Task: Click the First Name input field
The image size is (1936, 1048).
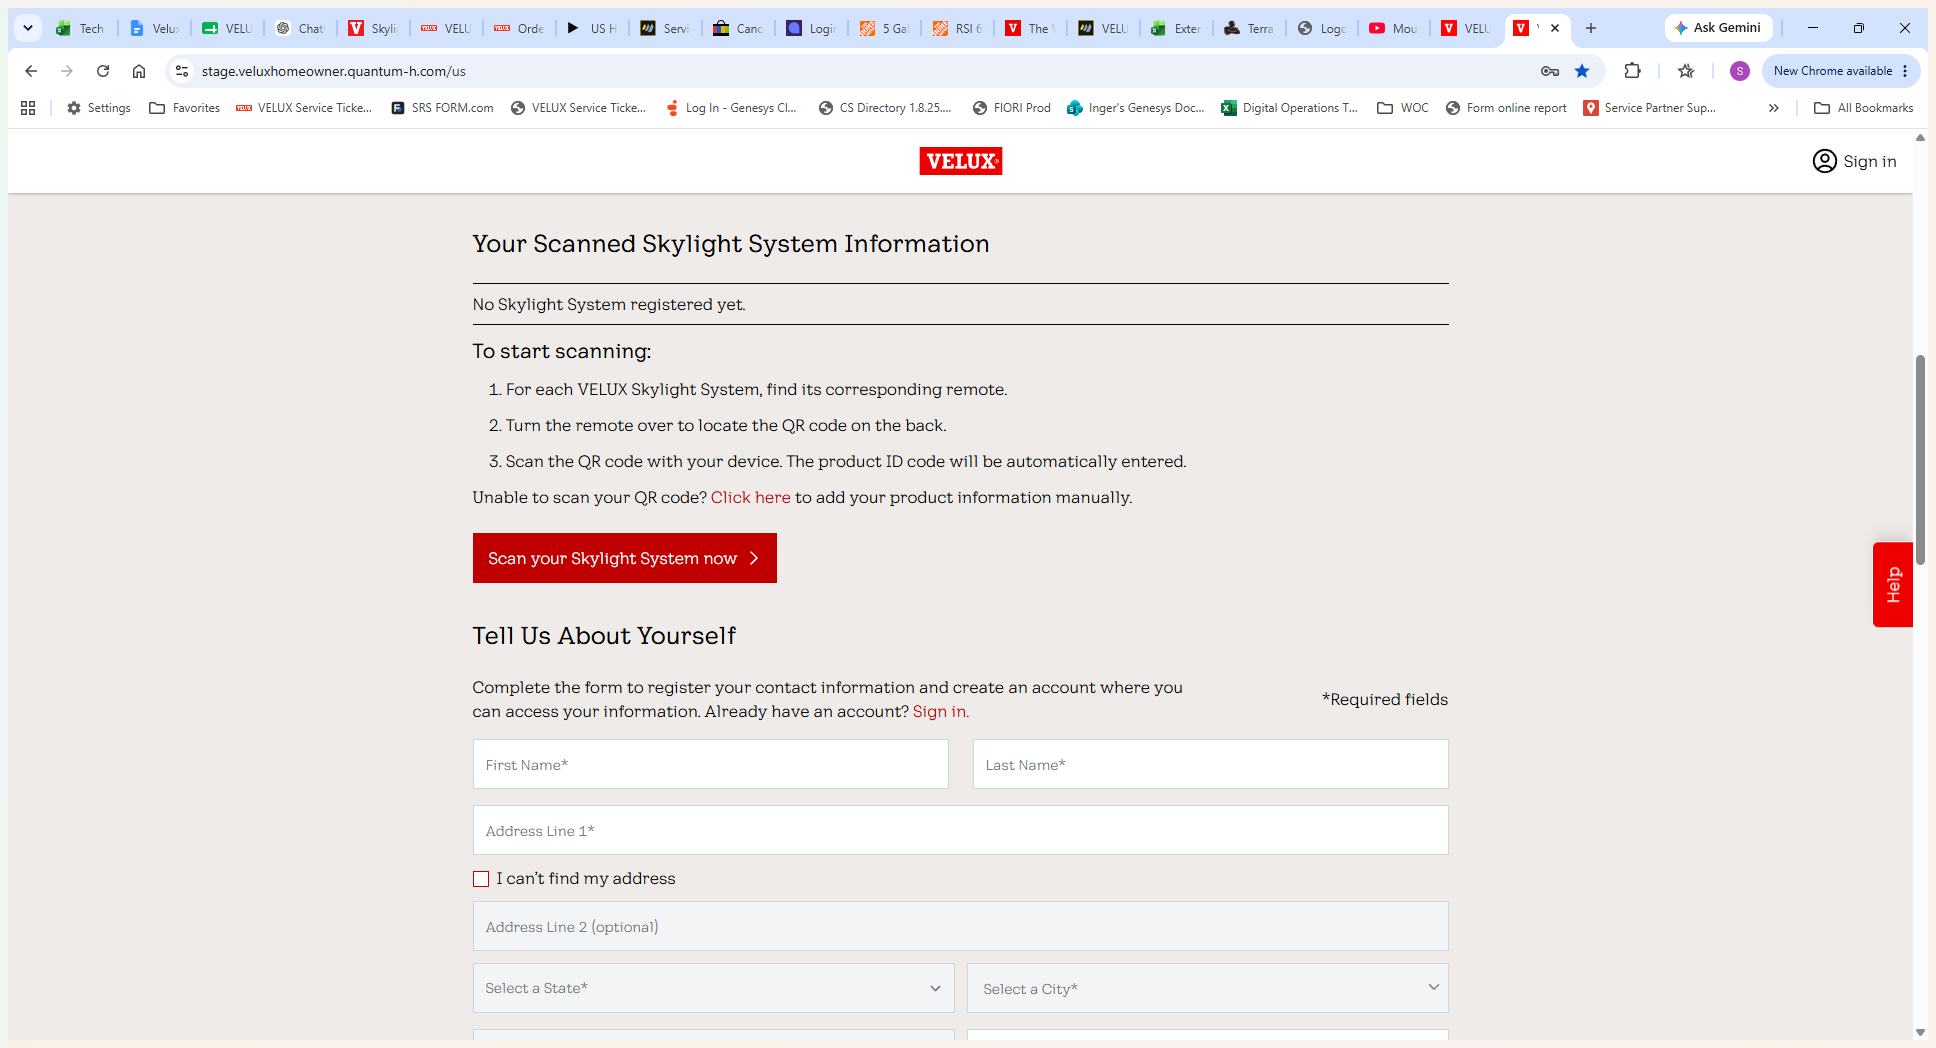Action: [x=710, y=764]
